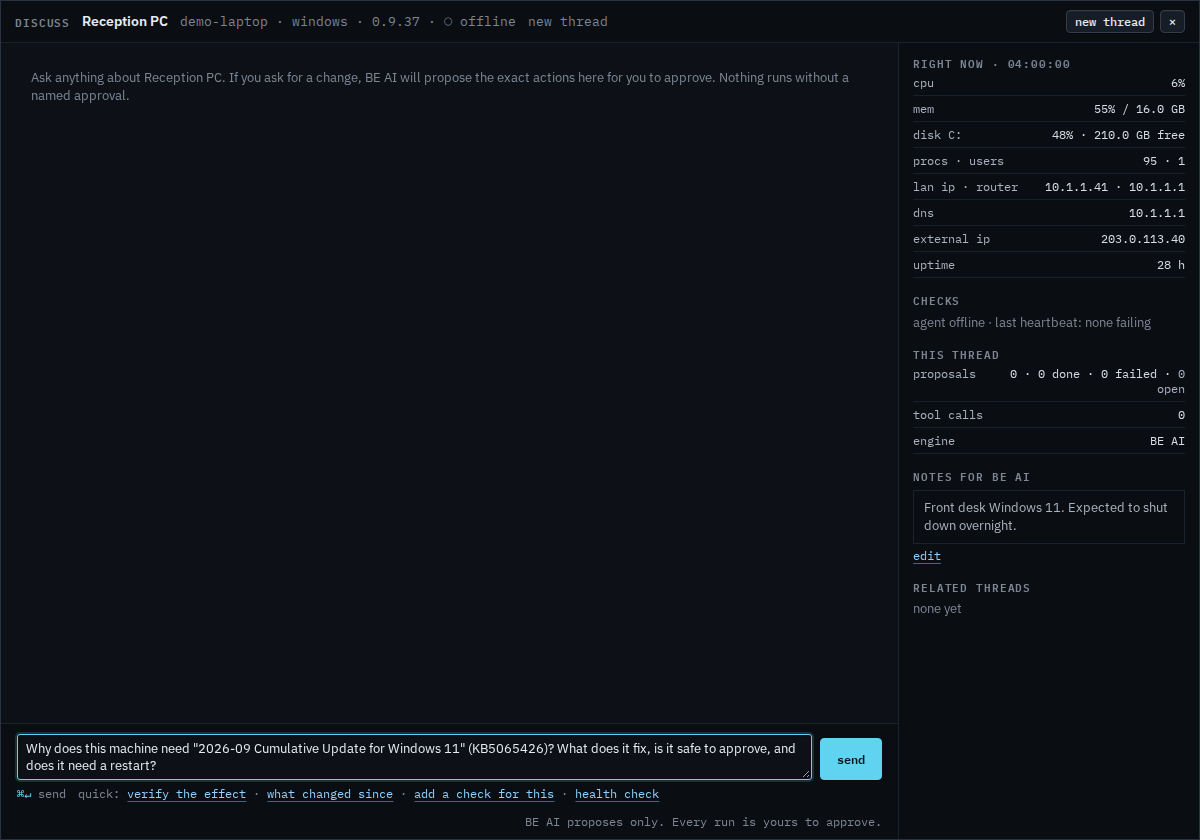Click the RIGHT NOW · 04:00:00 header

tap(991, 64)
